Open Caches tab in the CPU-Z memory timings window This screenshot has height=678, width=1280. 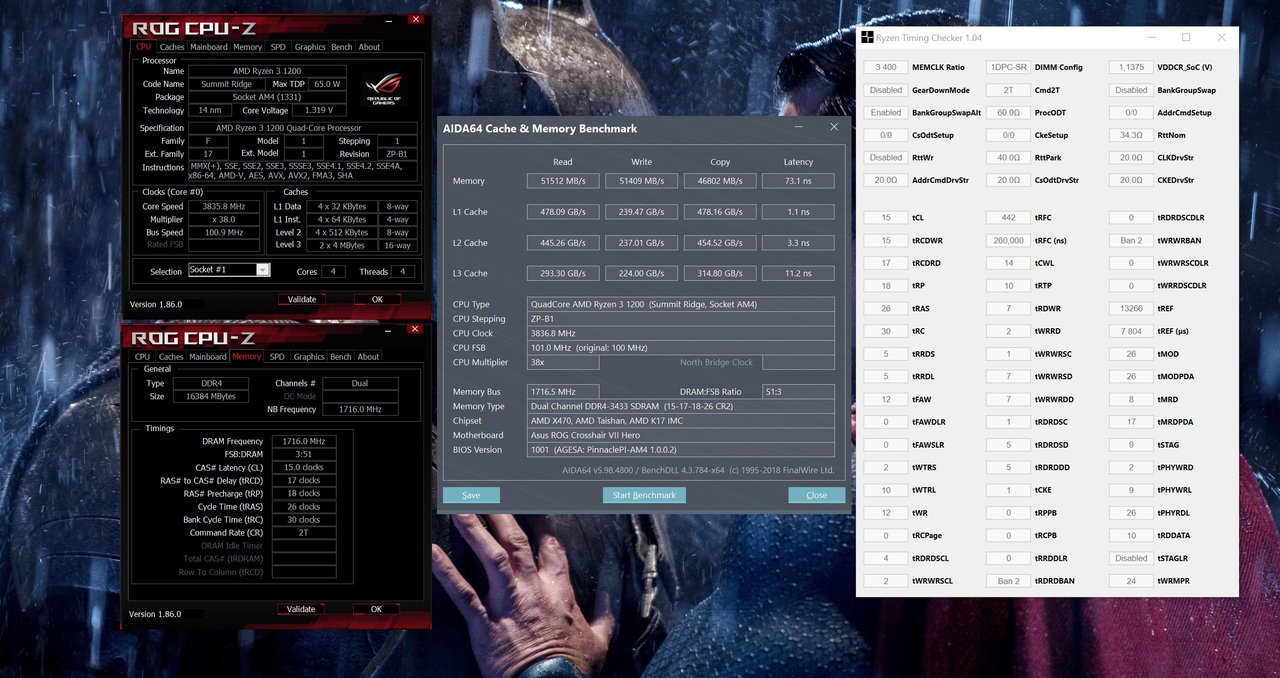point(171,357)
